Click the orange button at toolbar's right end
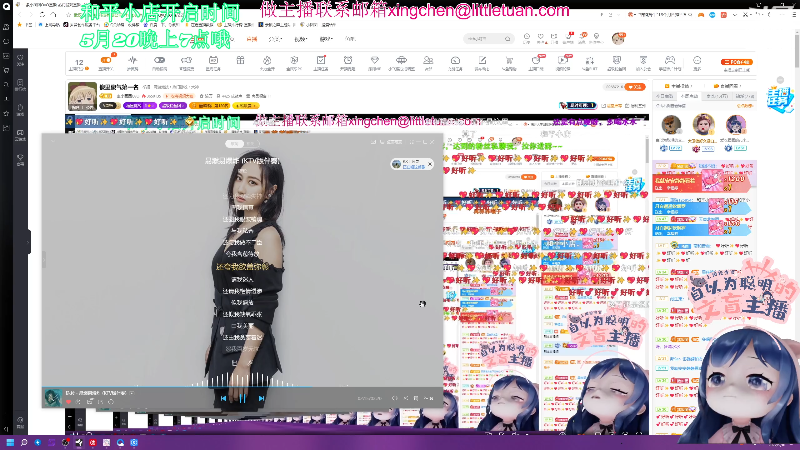Screen dimensions: 800x450 [x=736, y=62]
